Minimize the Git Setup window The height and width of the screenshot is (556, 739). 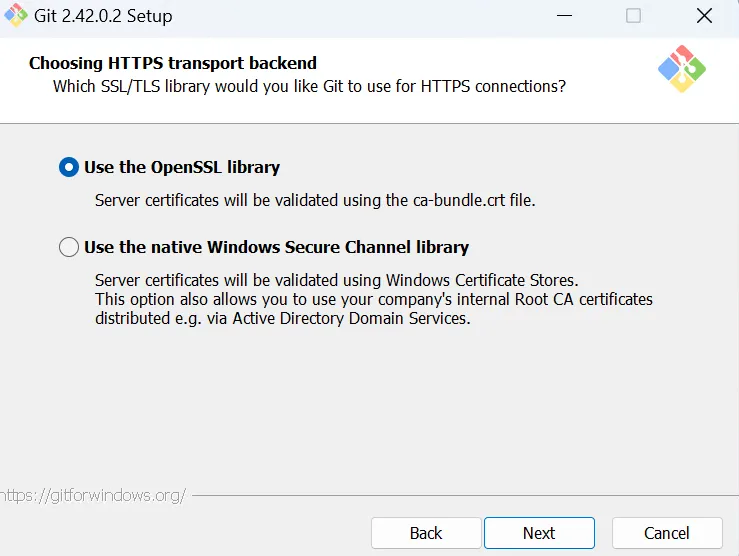tap(564, 16)
